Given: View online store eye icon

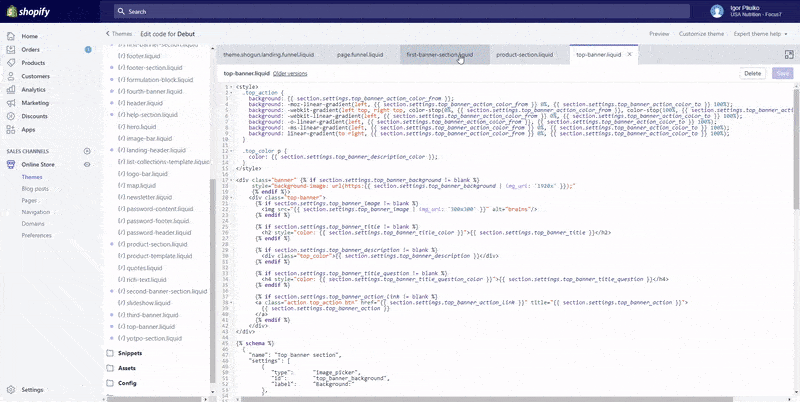Looking at the screenshot, I should [x=87, y=164].
